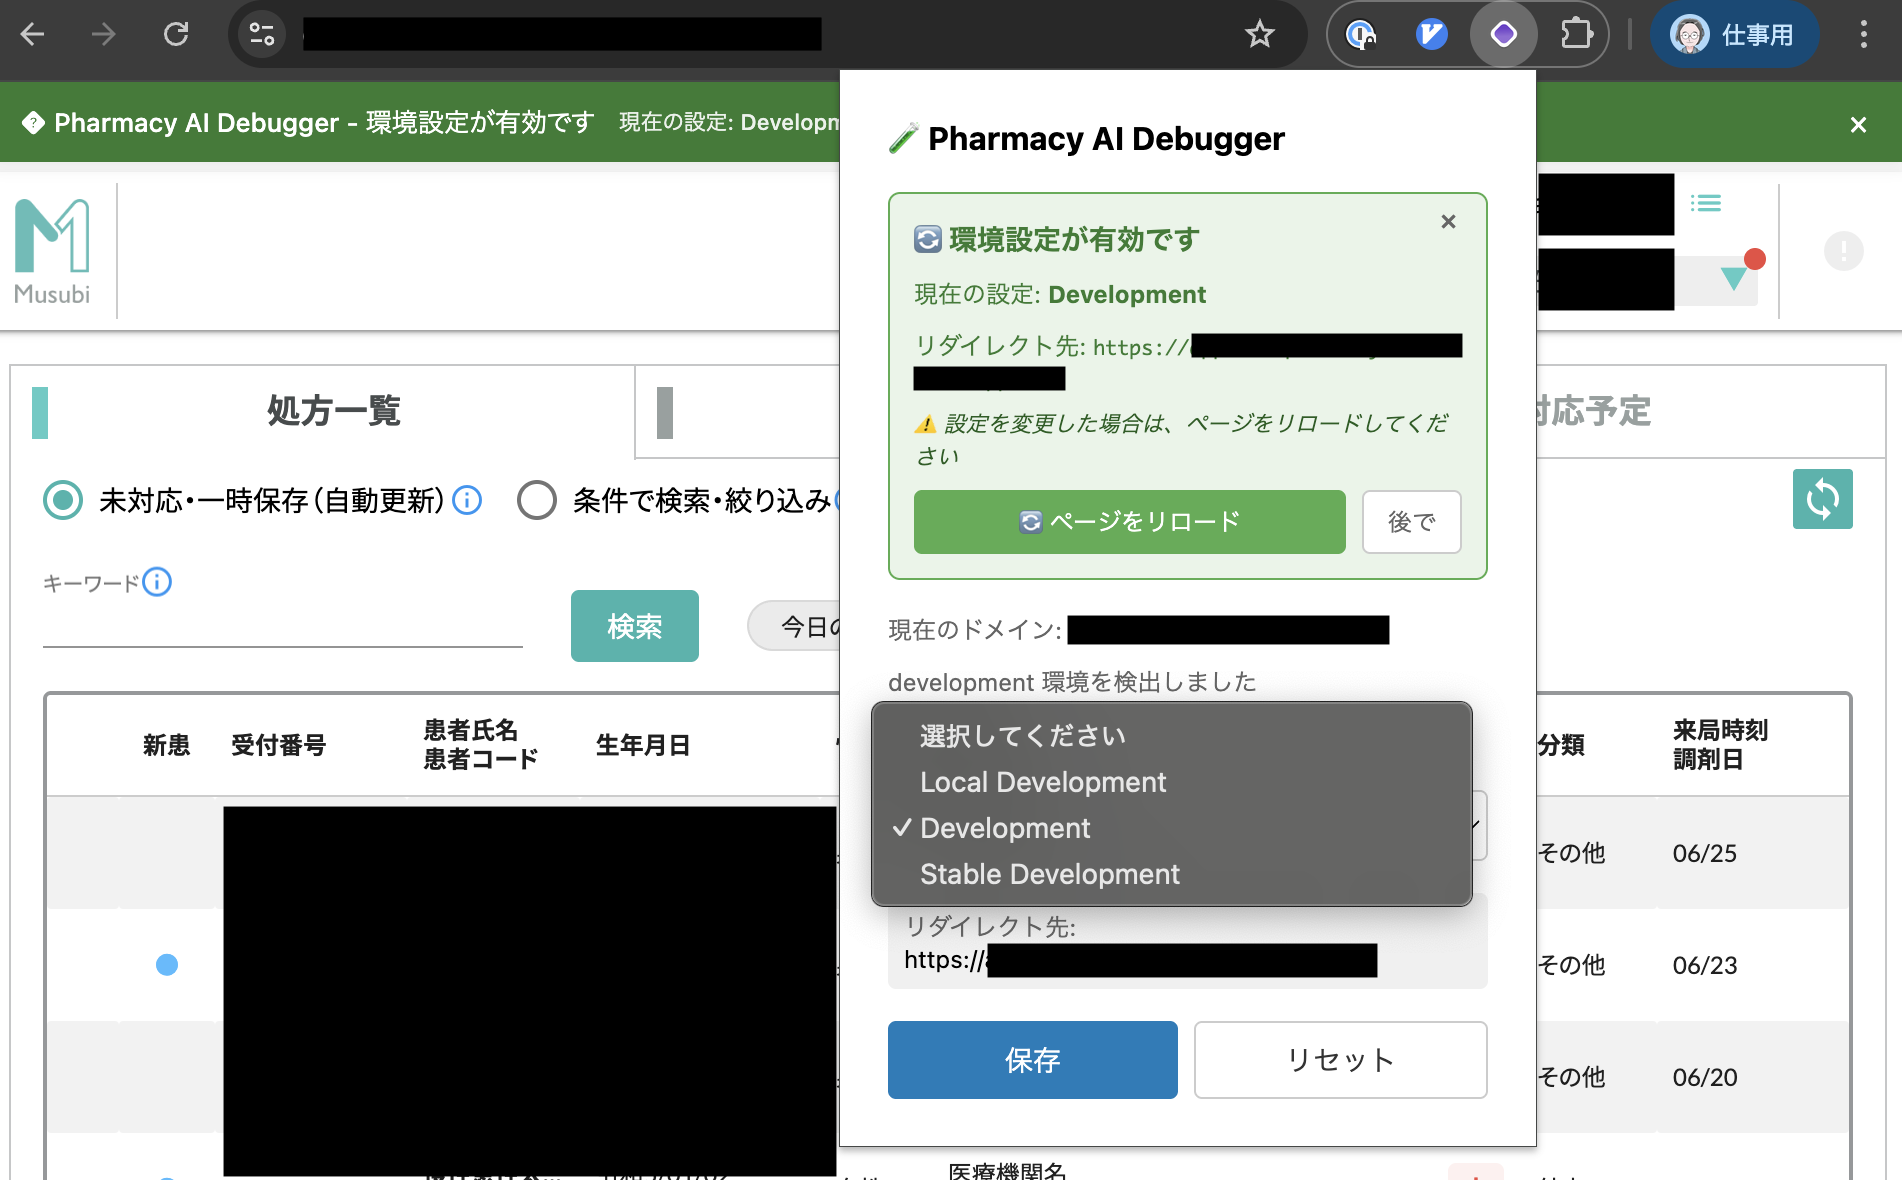This screenshot has height=1180, width=1902.
Task: Click the 受付番号 column header
Action: [x=278, y=745]
